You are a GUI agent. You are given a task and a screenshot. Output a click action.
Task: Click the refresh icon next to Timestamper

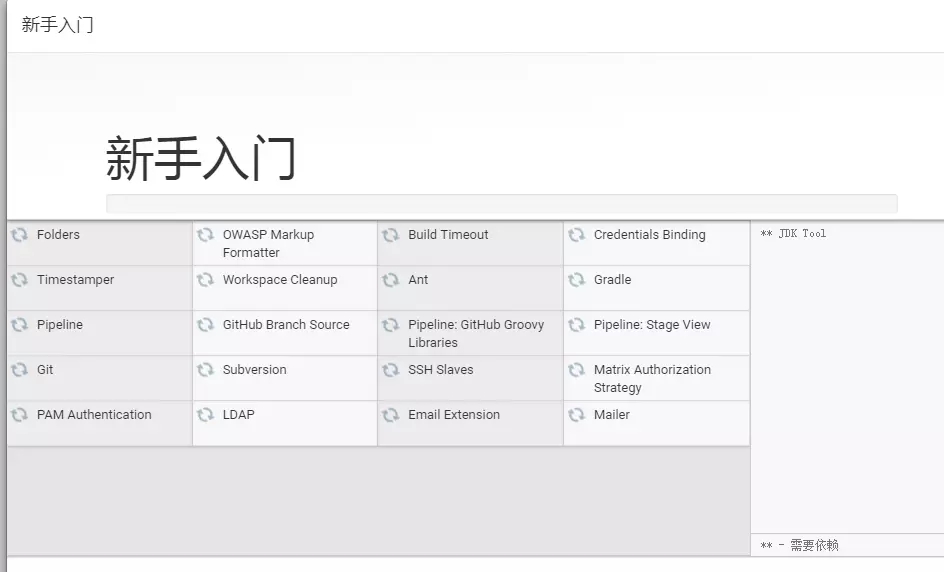pos(19,280)
